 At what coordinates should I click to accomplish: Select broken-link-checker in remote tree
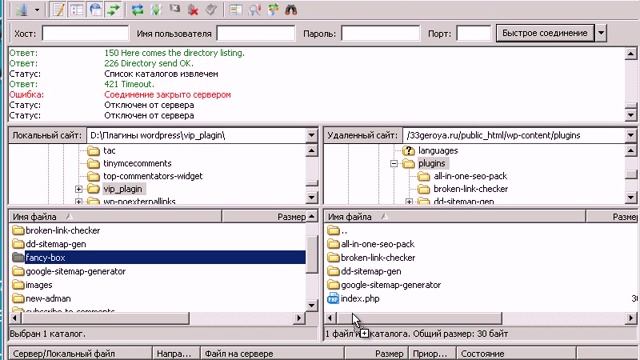coord(471,189)
